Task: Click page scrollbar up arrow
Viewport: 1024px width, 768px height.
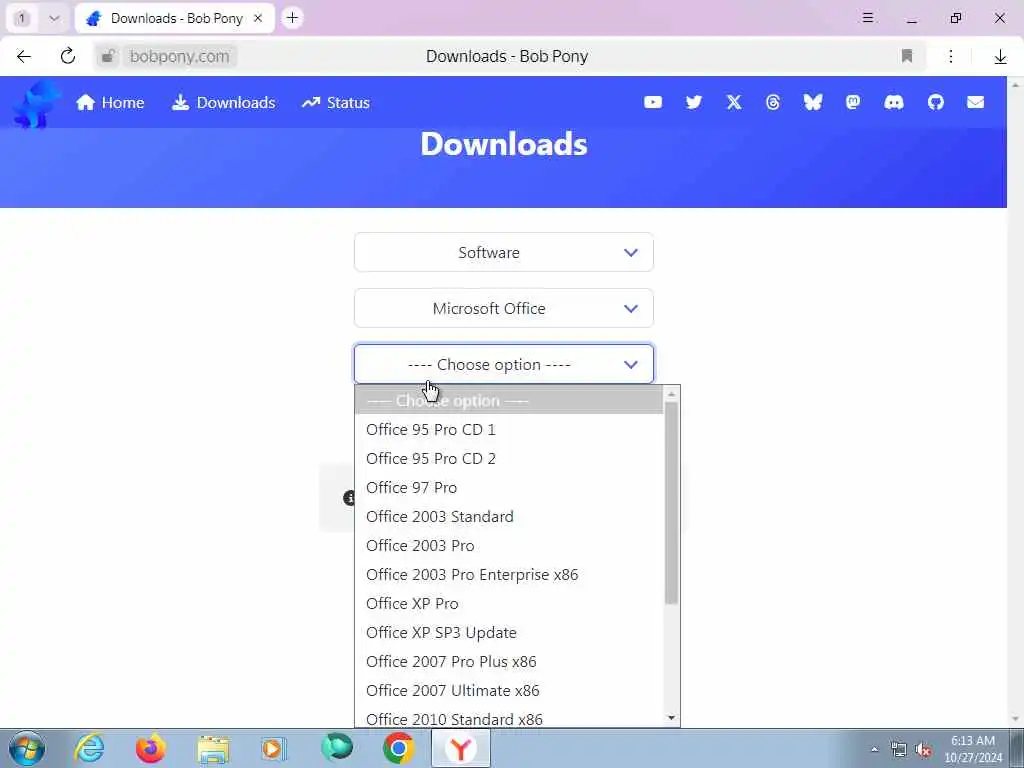Action: [1016, 85]
